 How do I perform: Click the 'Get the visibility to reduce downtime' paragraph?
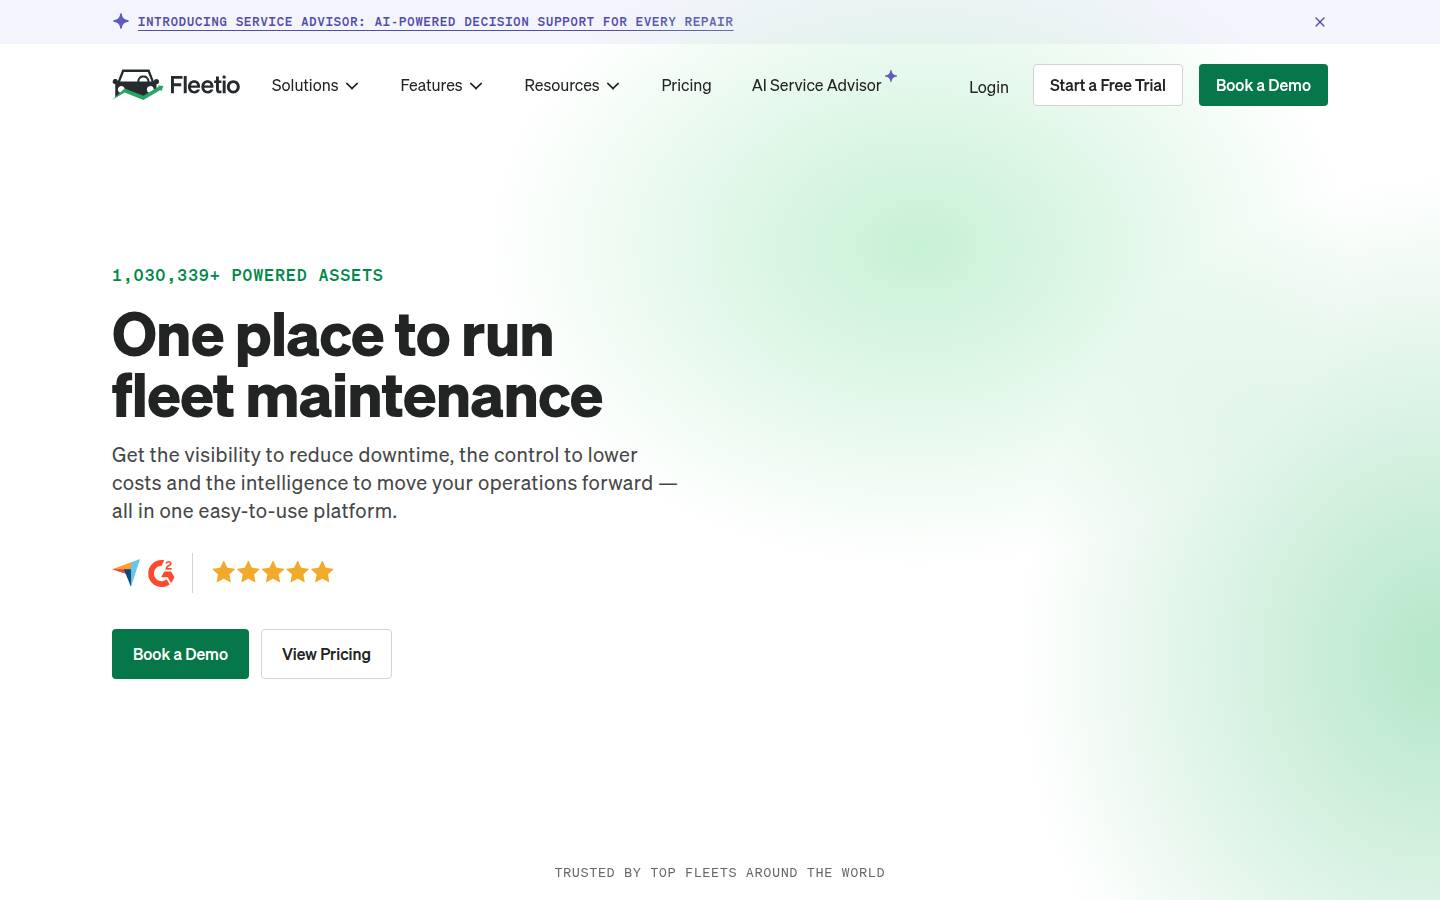point(395,483)
